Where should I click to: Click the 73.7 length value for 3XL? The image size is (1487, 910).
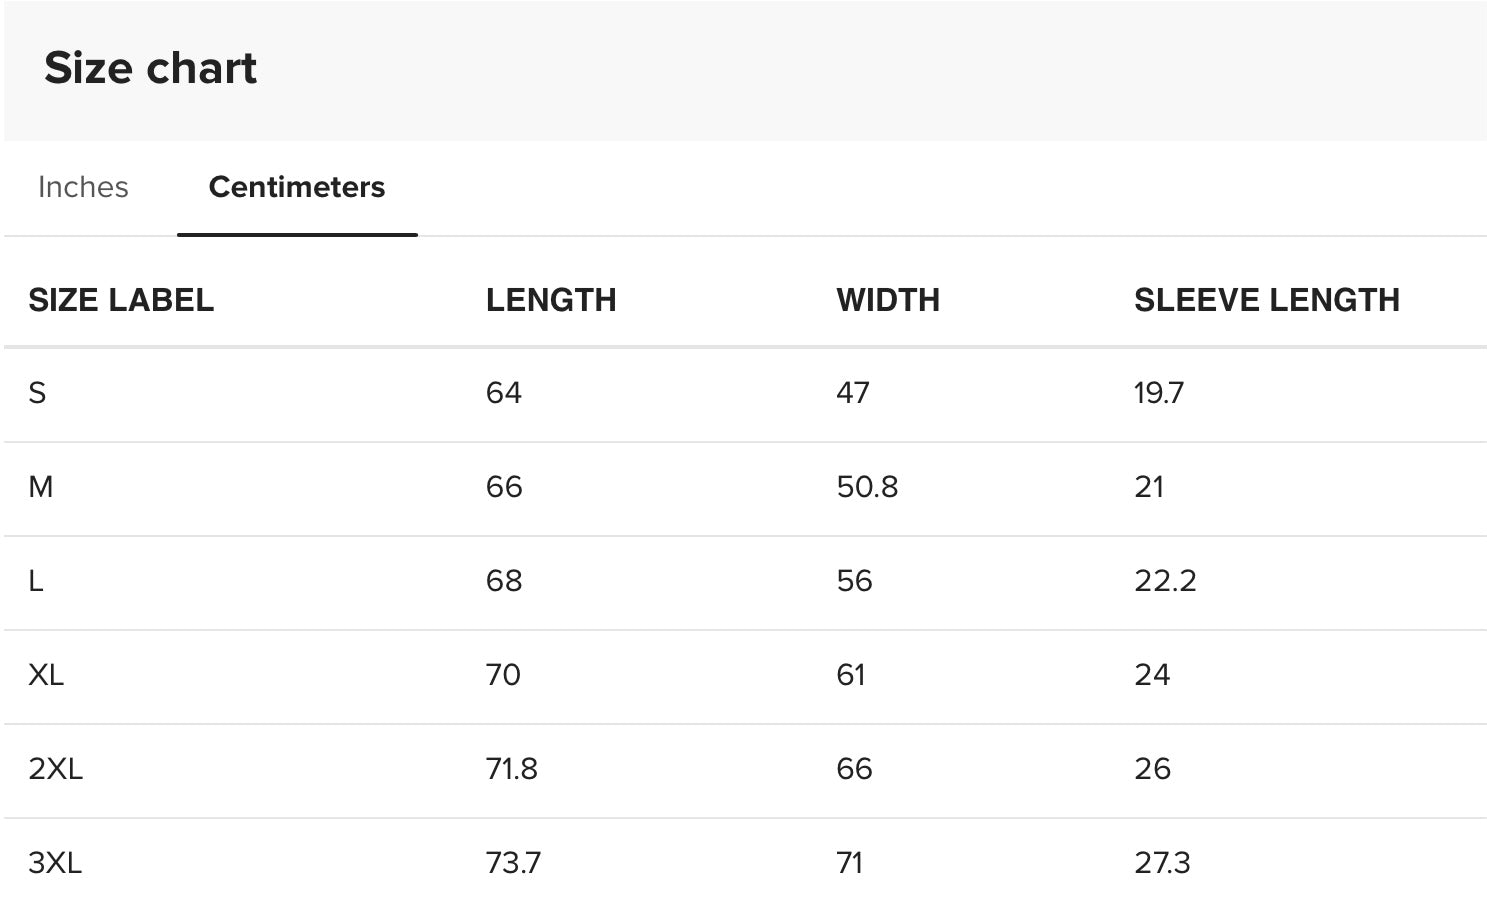[x=513, y=863]
